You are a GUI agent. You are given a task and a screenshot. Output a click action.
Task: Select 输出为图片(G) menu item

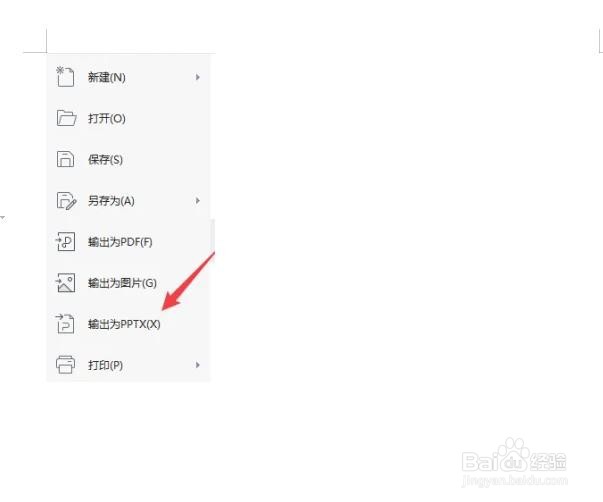pyautogui.click(x=128, y=283)
